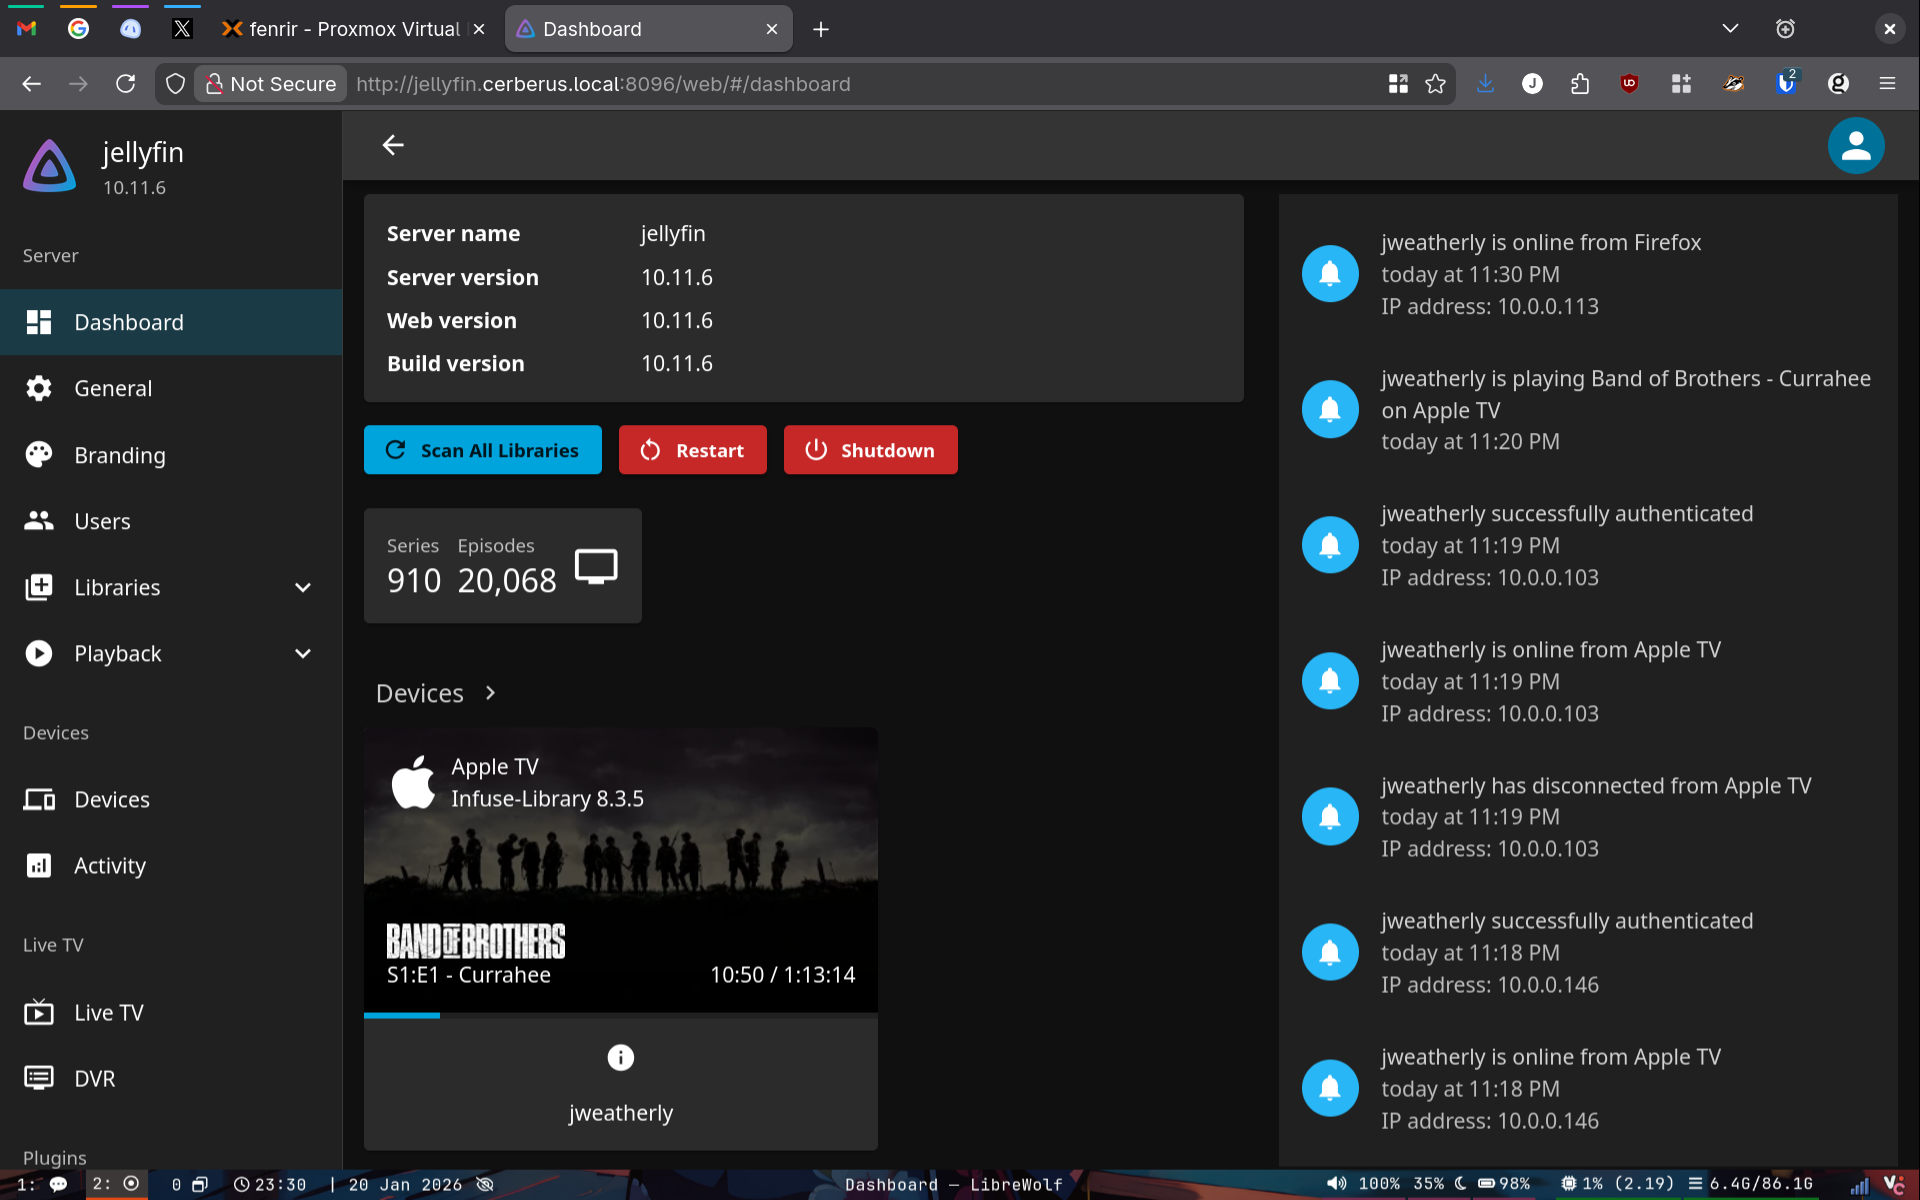Click the uBlock Origin shield icon
This screenshot has width=1920, height=1200.
(1629, 84)
